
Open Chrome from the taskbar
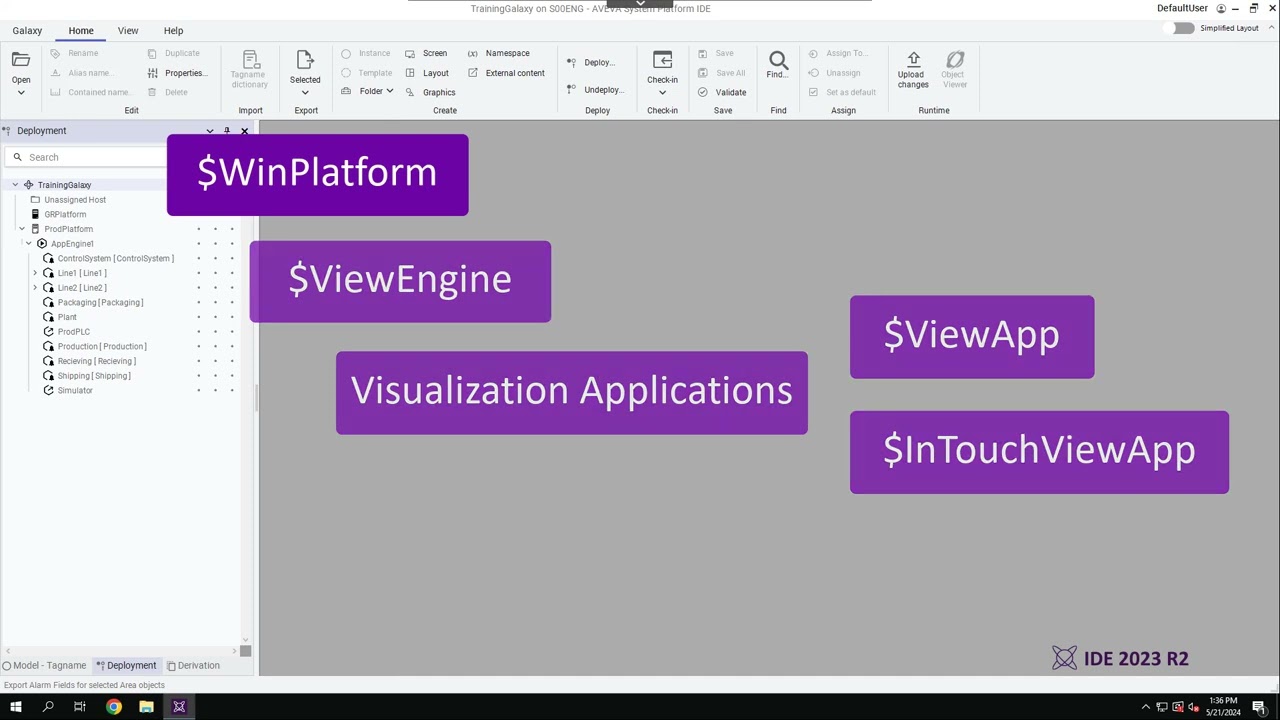pos(113,707)
